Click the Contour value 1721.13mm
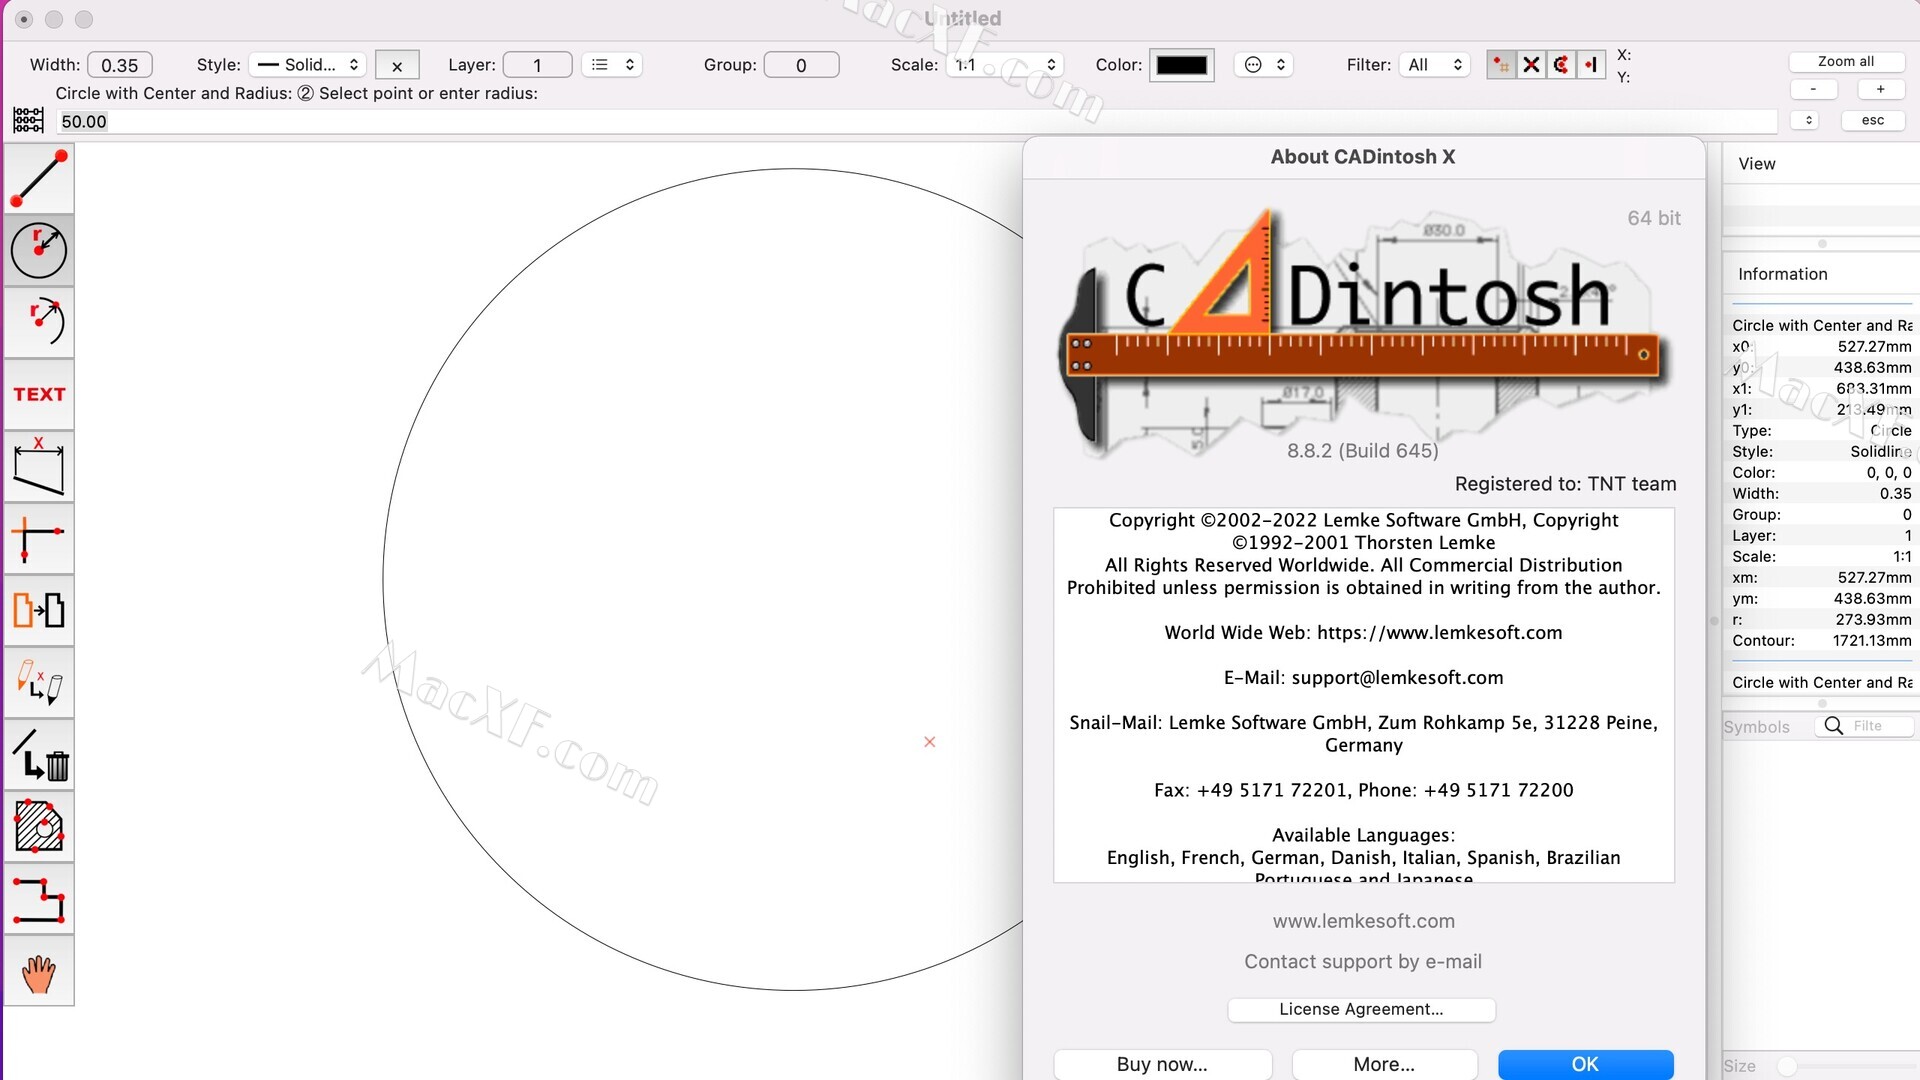1920x1080 pixels. (1872, 640)
